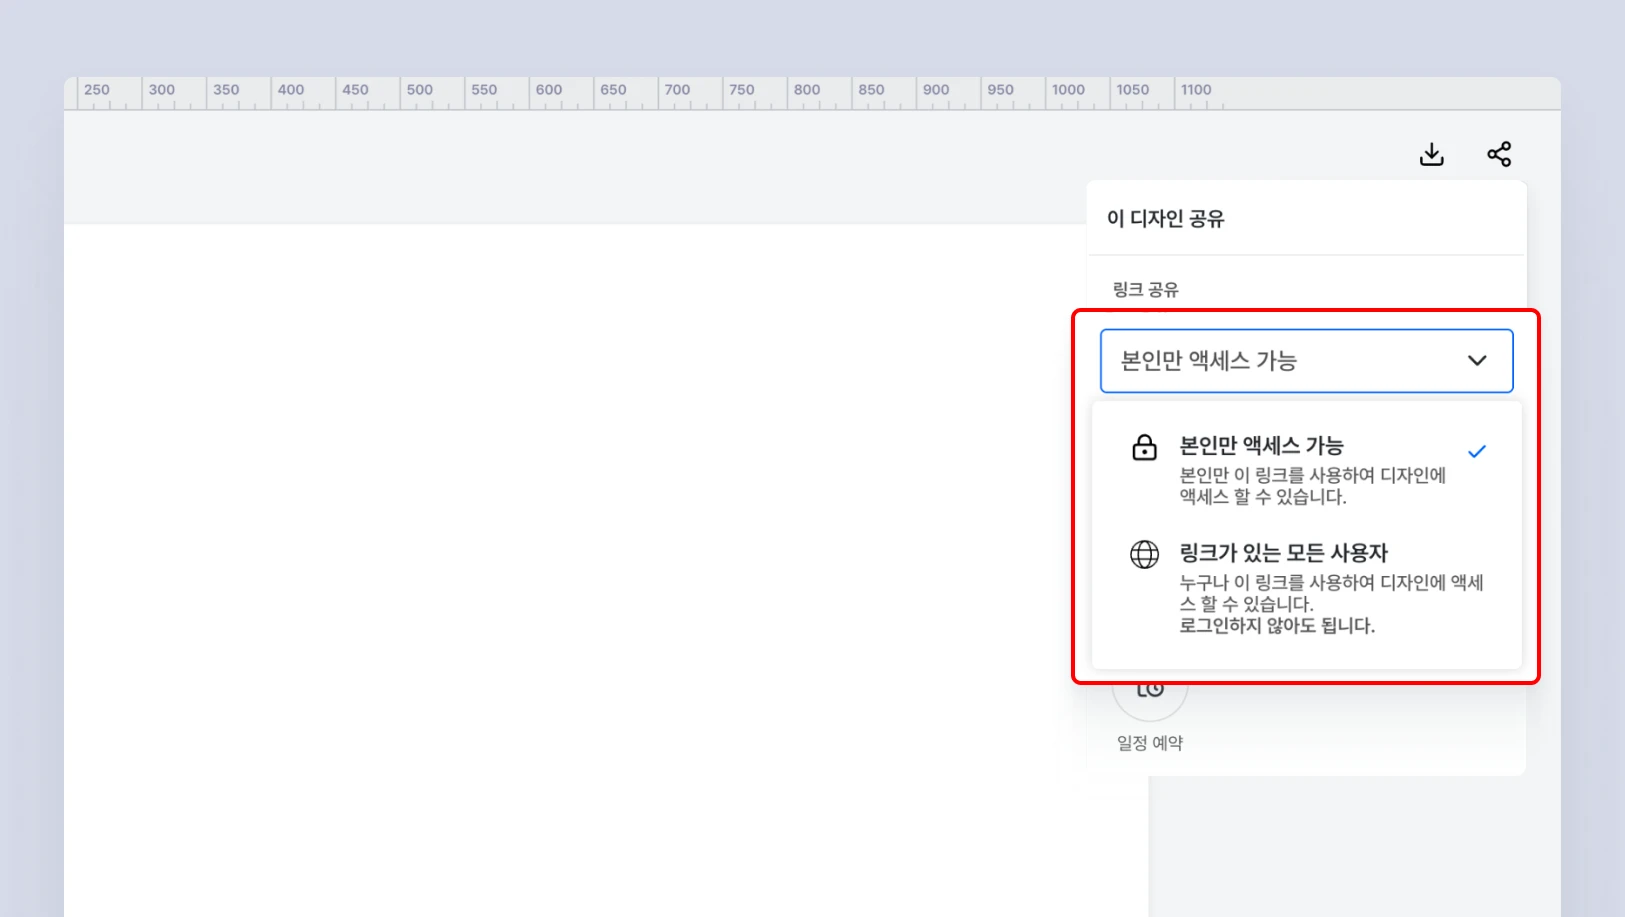Click the 1000 mark on the ruler
Screen dimensions: 1625x917
1068,90
